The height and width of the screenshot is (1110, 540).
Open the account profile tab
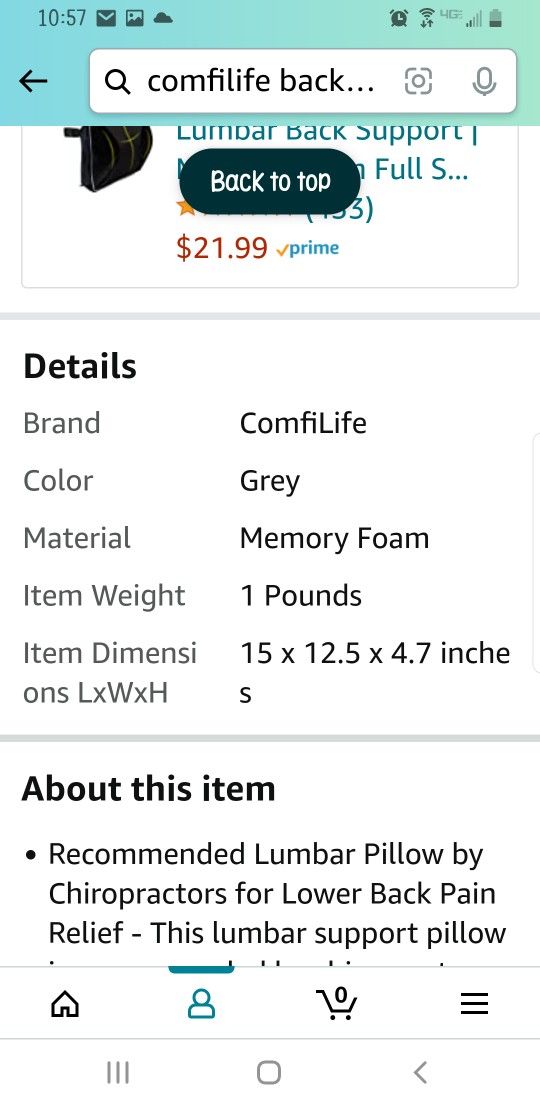pyautogui.click(x=201, y=1003)
